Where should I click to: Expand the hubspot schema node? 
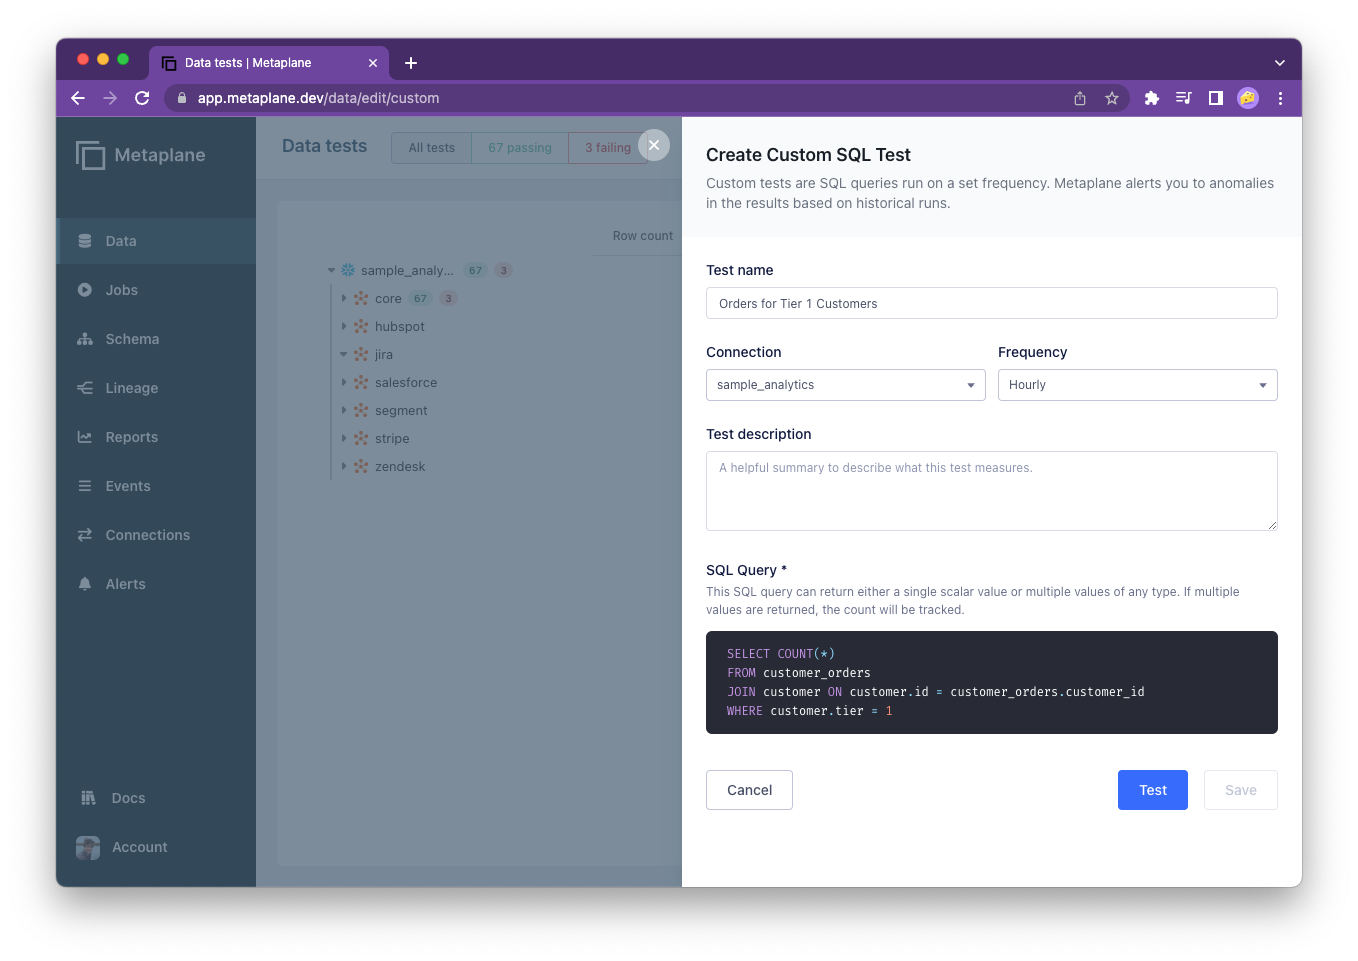pos(344,326)
